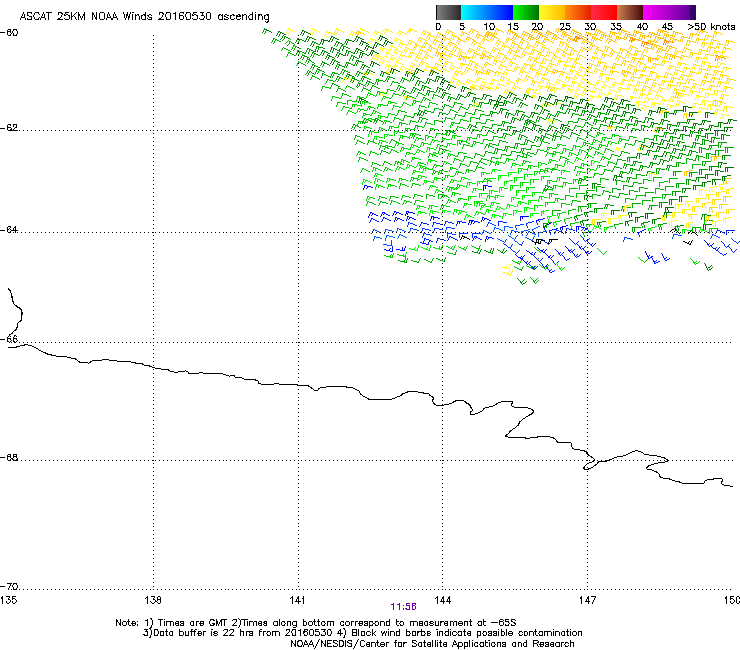The width and height of the screenshot is (740, 650).
Task: Click the 'NOAA/NESDIS/Center for Satellite Applications and Research' credit
Action: [x=432, y=644]
